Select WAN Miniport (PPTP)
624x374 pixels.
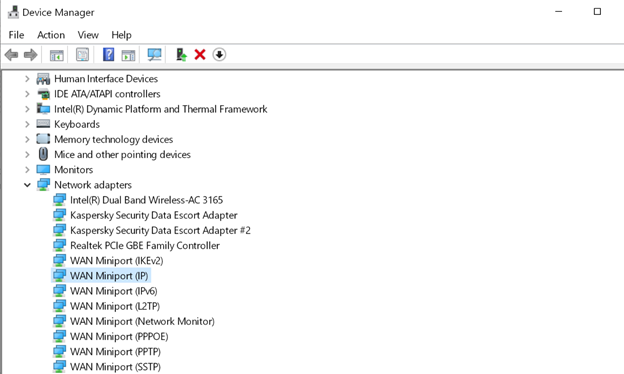pos(115,352)
